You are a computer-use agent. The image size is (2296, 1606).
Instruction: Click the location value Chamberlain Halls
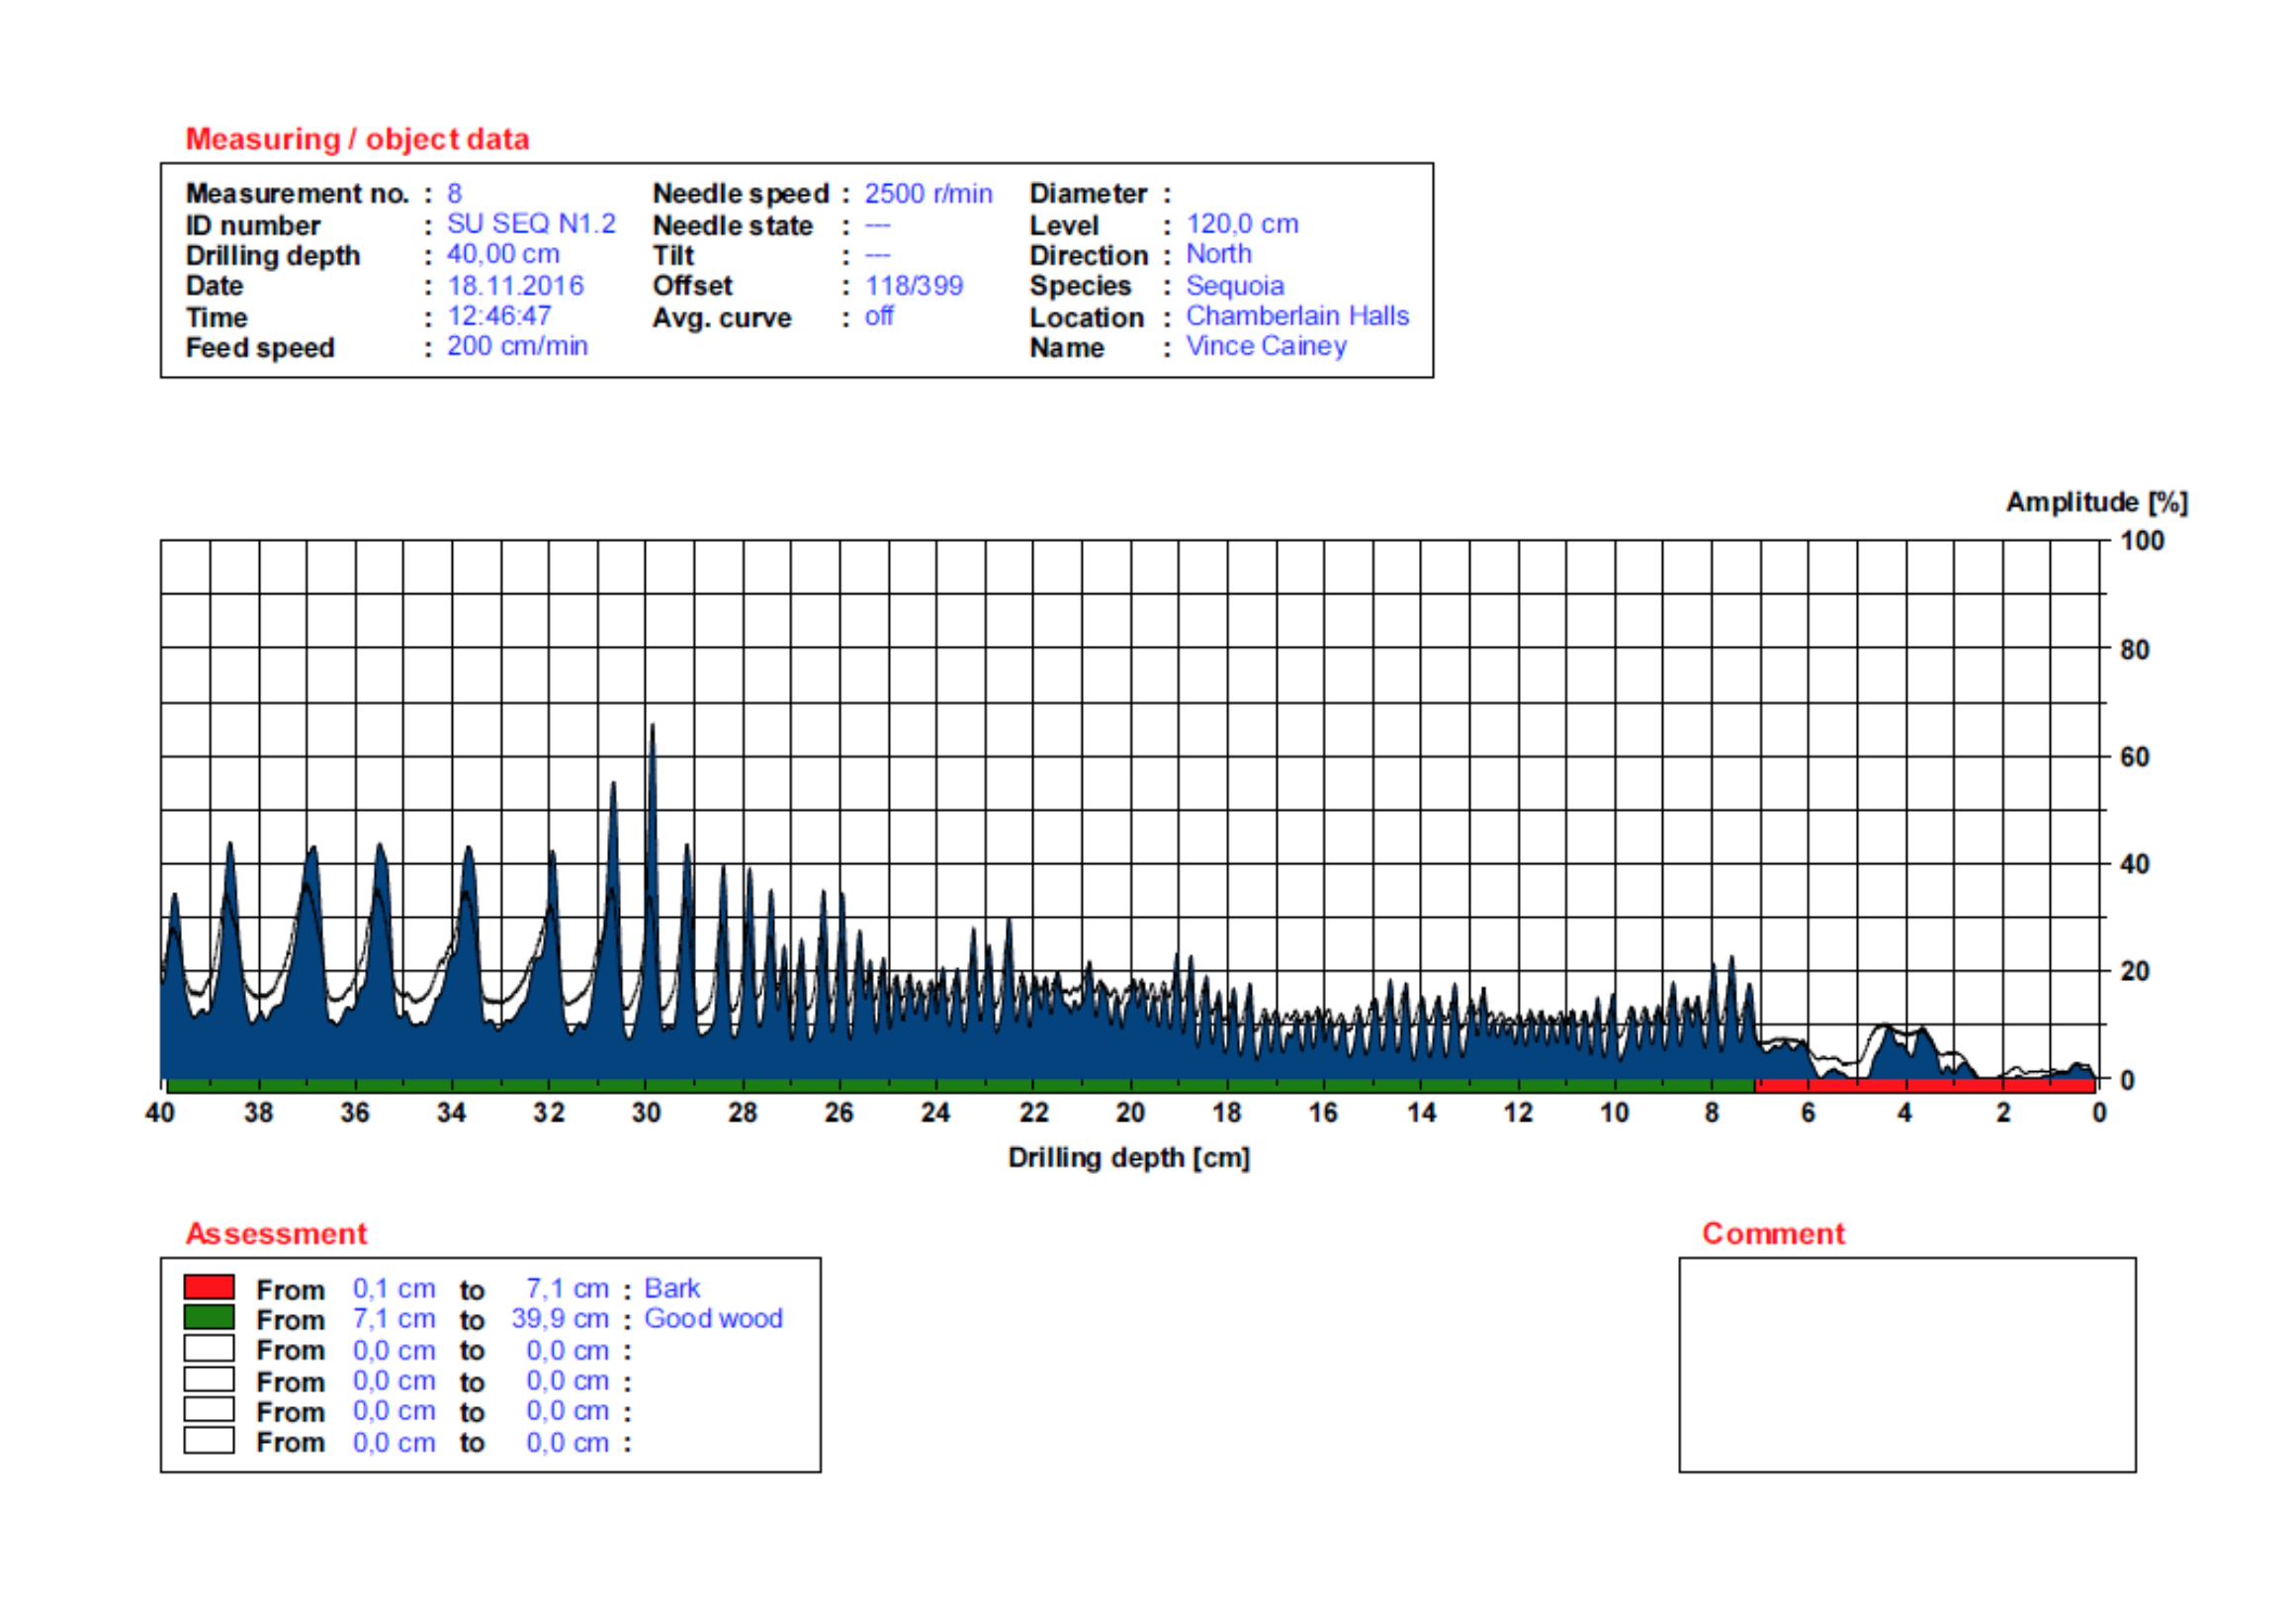point(1297,315)
